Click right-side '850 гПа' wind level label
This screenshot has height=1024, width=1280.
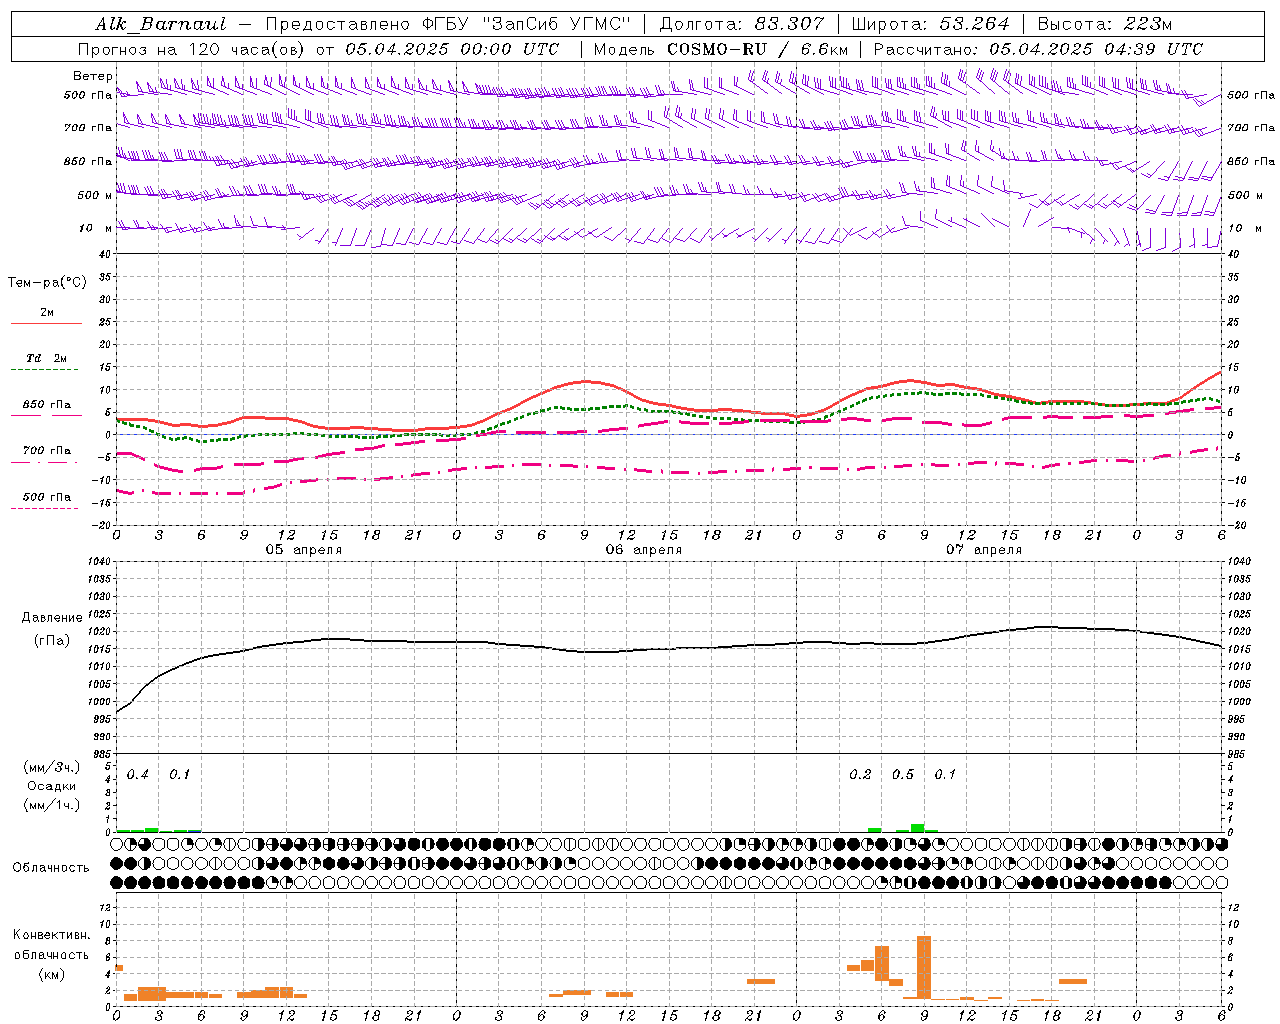tap(1251, 161)
